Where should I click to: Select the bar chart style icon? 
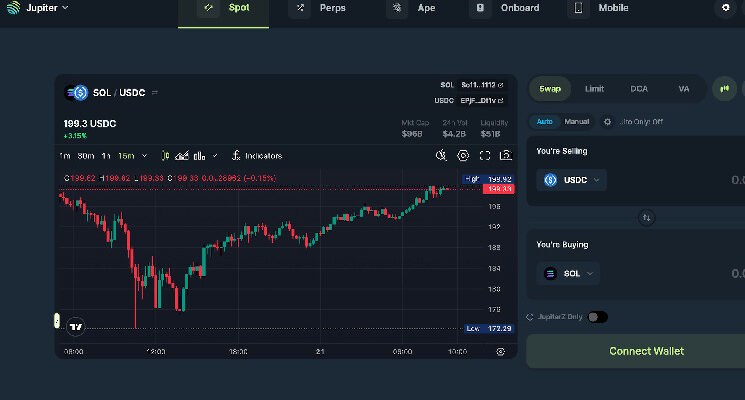200,156
